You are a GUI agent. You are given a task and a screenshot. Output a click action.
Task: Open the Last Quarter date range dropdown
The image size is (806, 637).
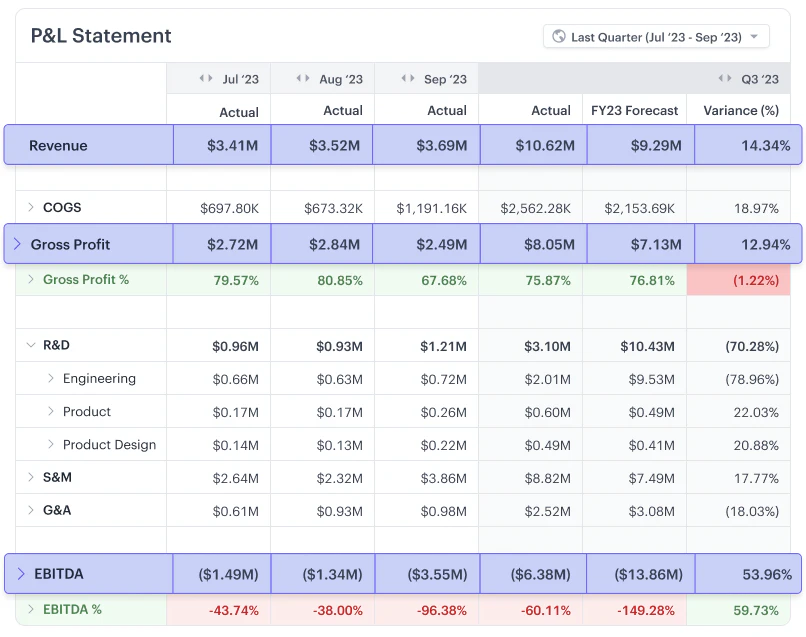[x=656, y=37]
